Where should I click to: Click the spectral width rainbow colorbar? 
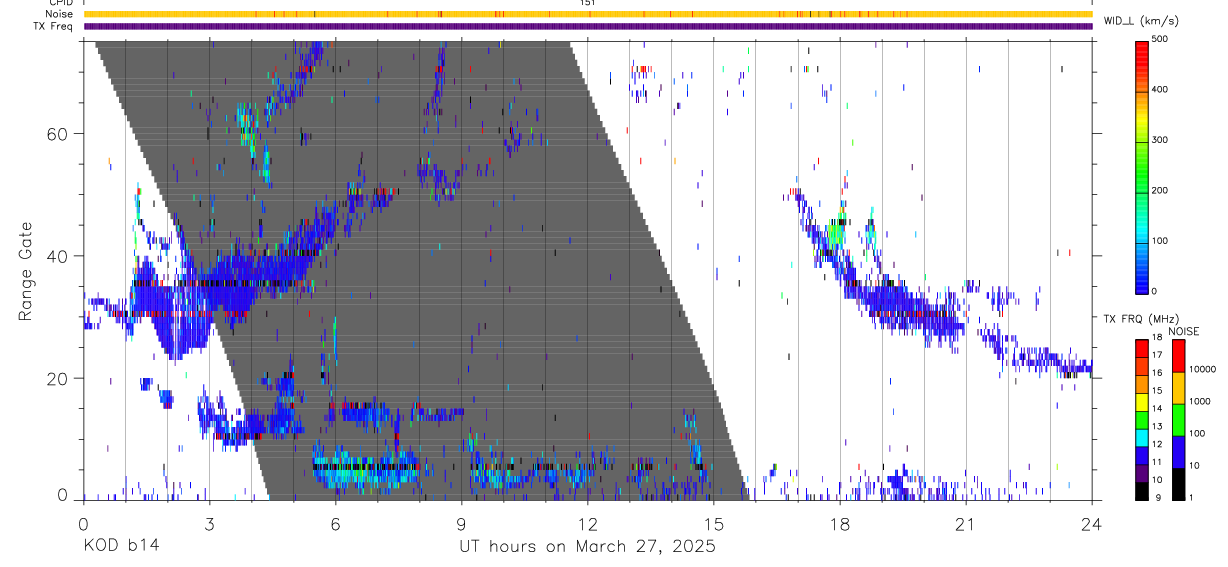(x=1141, y=166)
